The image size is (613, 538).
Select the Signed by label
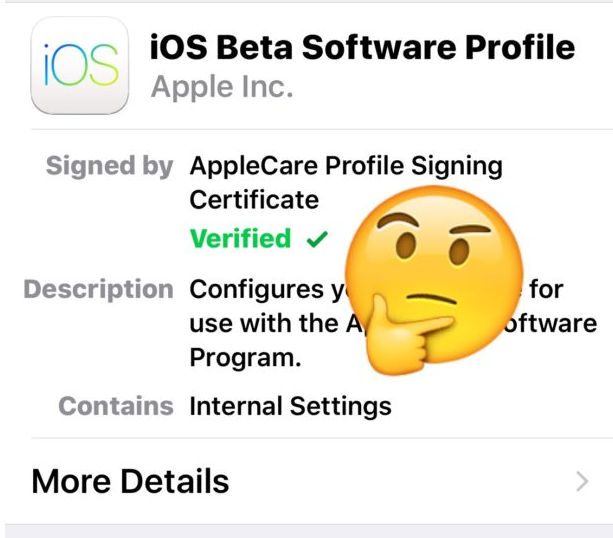click(x=109, y=166)
